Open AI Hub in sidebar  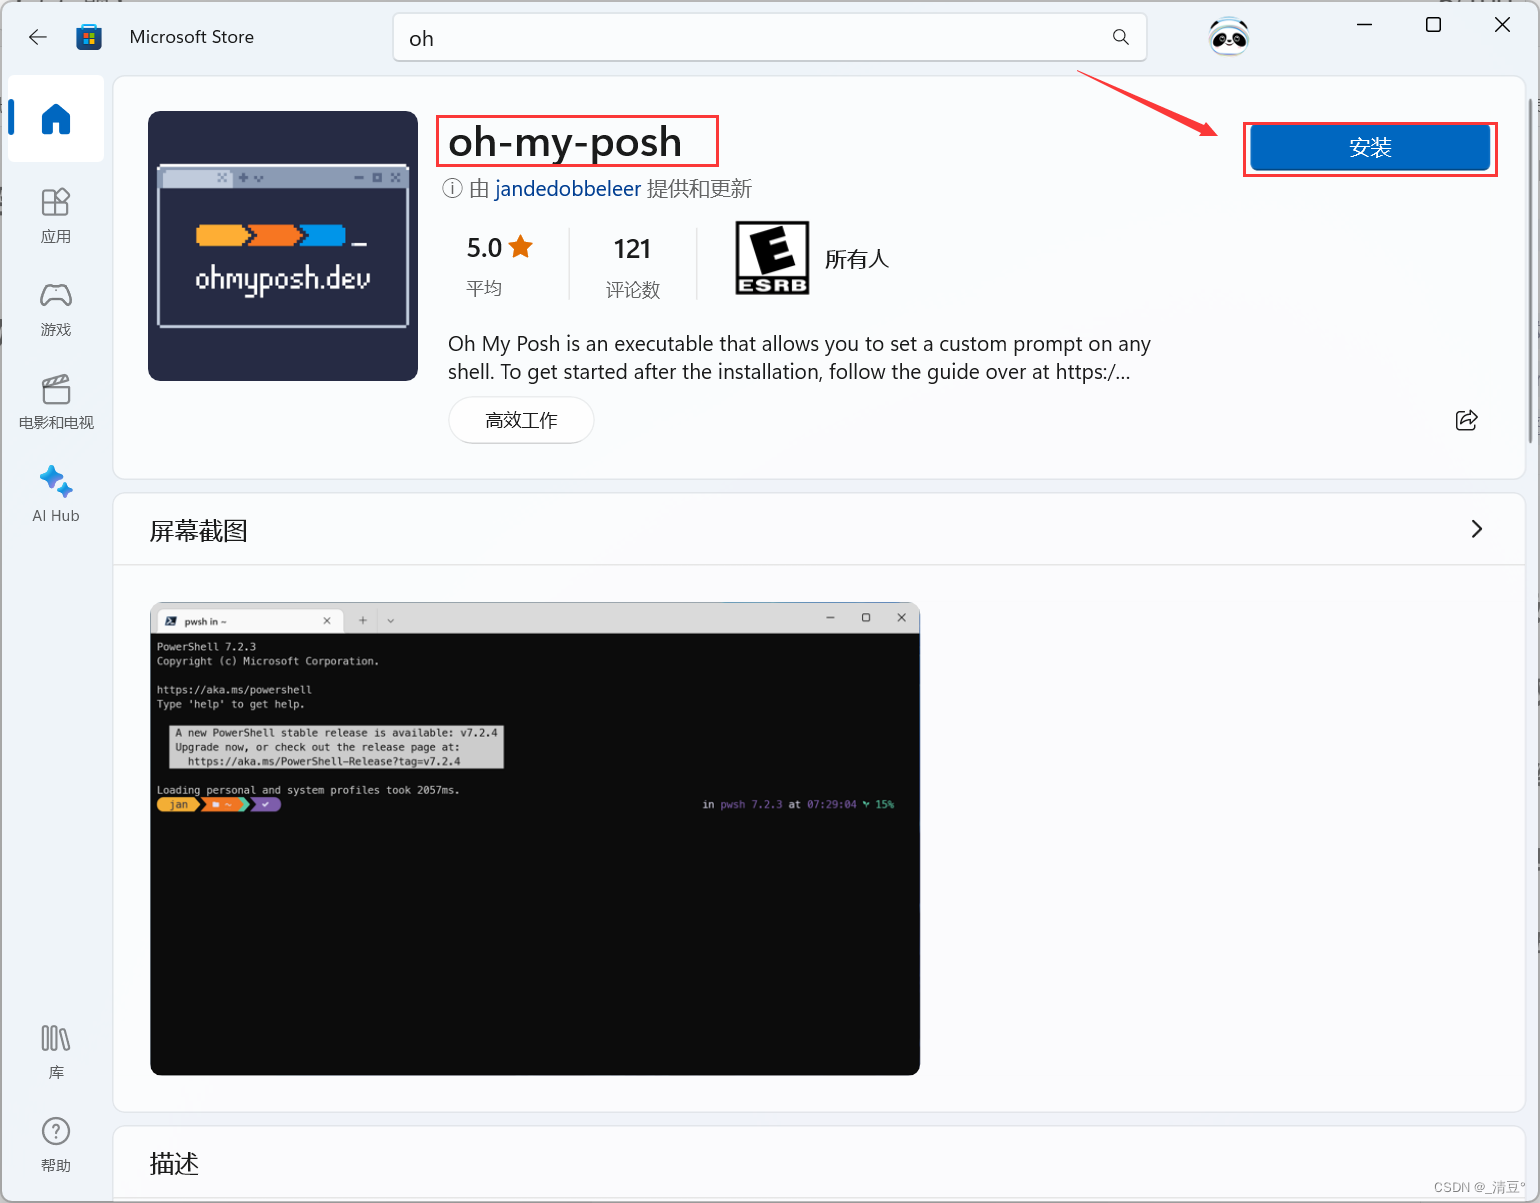click(56, 494)
